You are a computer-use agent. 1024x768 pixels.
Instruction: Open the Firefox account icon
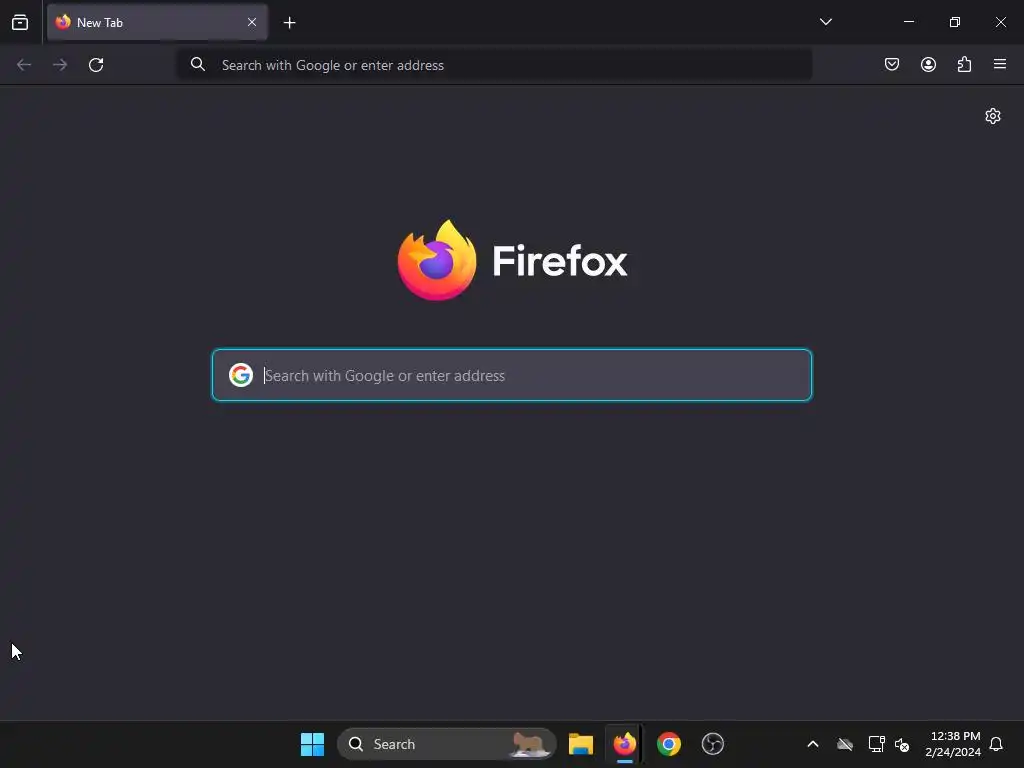point(928,64)
